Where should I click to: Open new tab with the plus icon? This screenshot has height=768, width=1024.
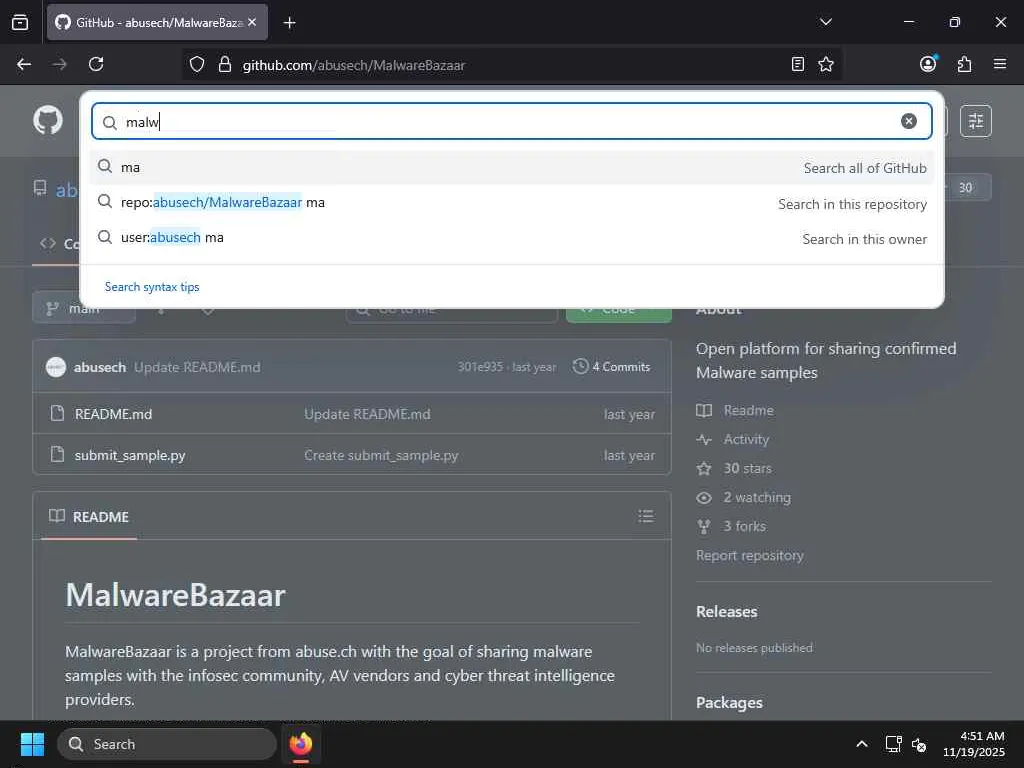[x=289, y=23]
